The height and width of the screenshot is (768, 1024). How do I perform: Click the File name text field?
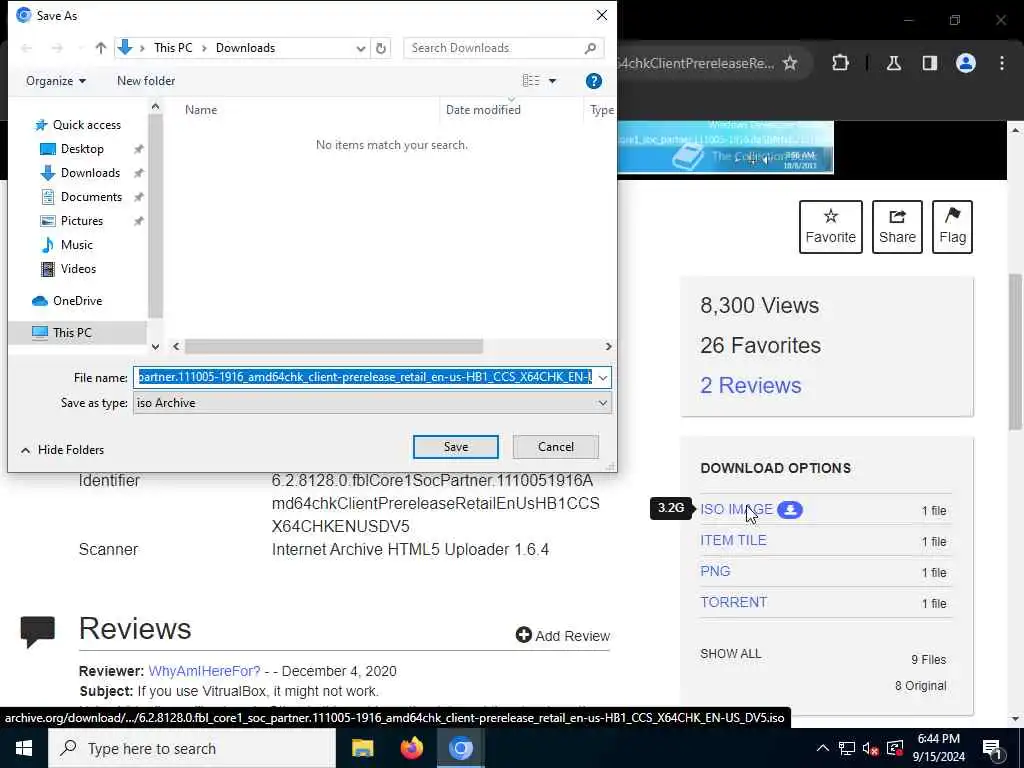pos(364,377)
